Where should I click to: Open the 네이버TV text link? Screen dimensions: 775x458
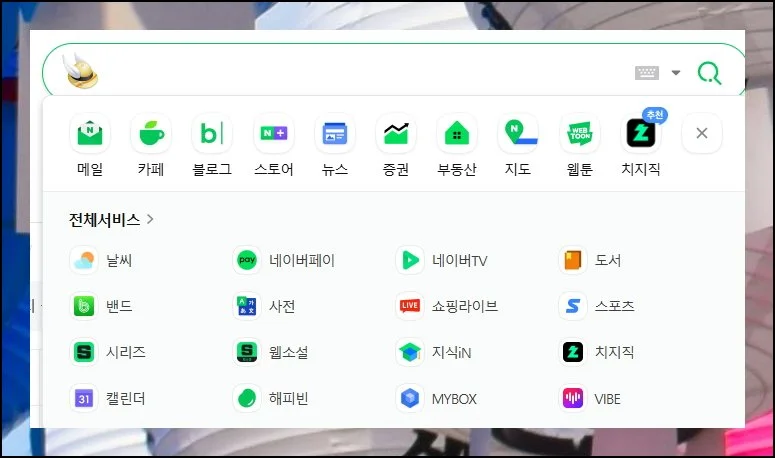pyautogui.click(x=460, y=260)
